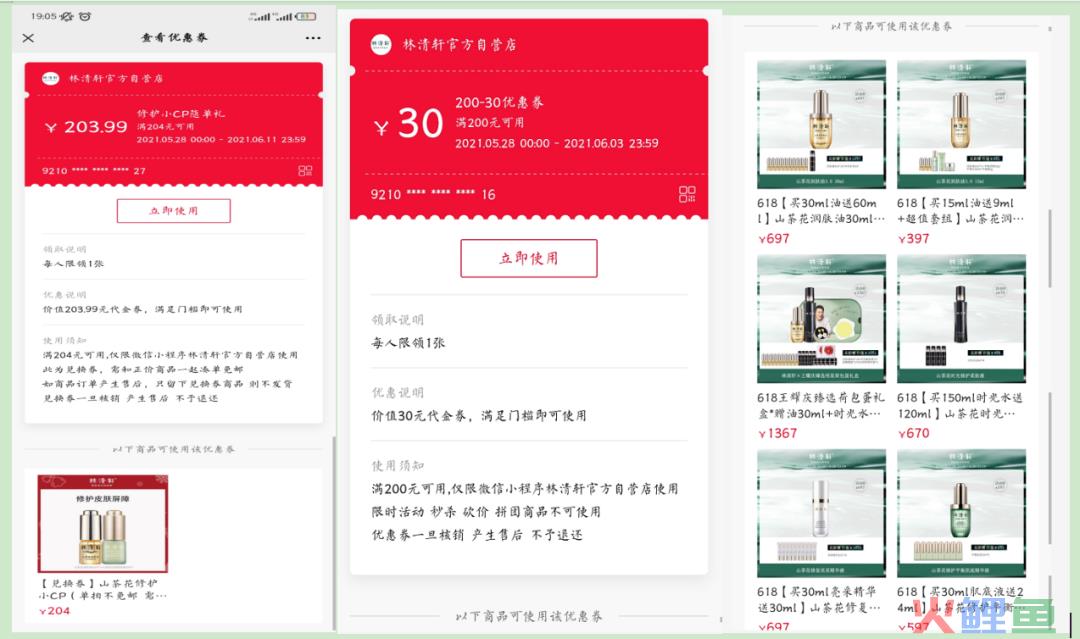
Task: Select the 此为兑换券 usage note line
Action: click(143, 369)
